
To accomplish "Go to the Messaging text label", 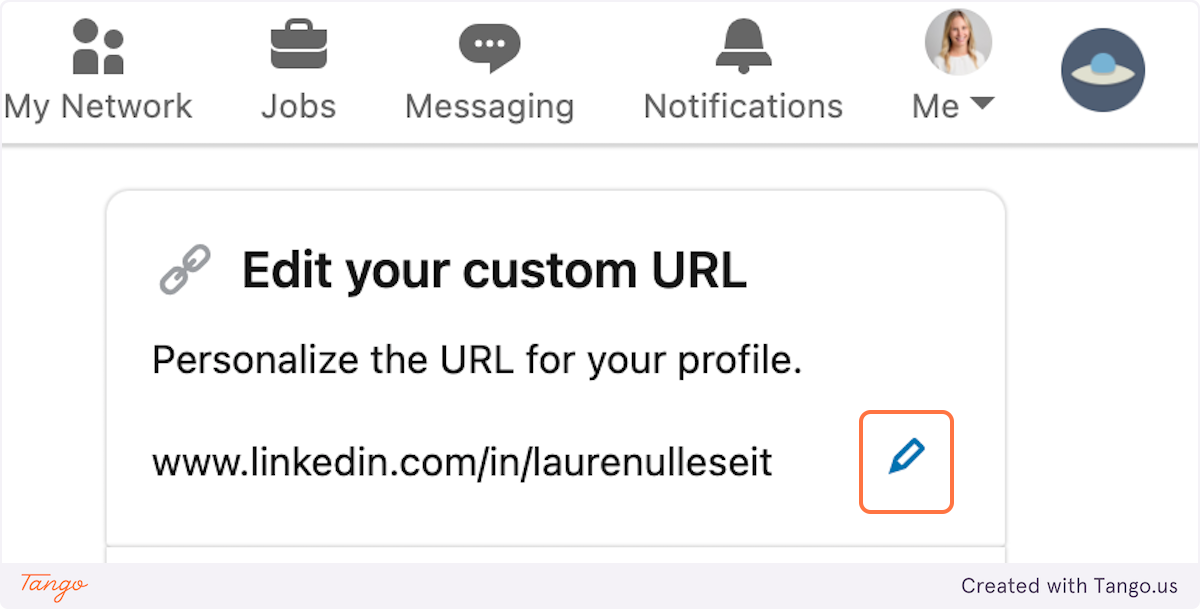I will [x=489, y=106].
